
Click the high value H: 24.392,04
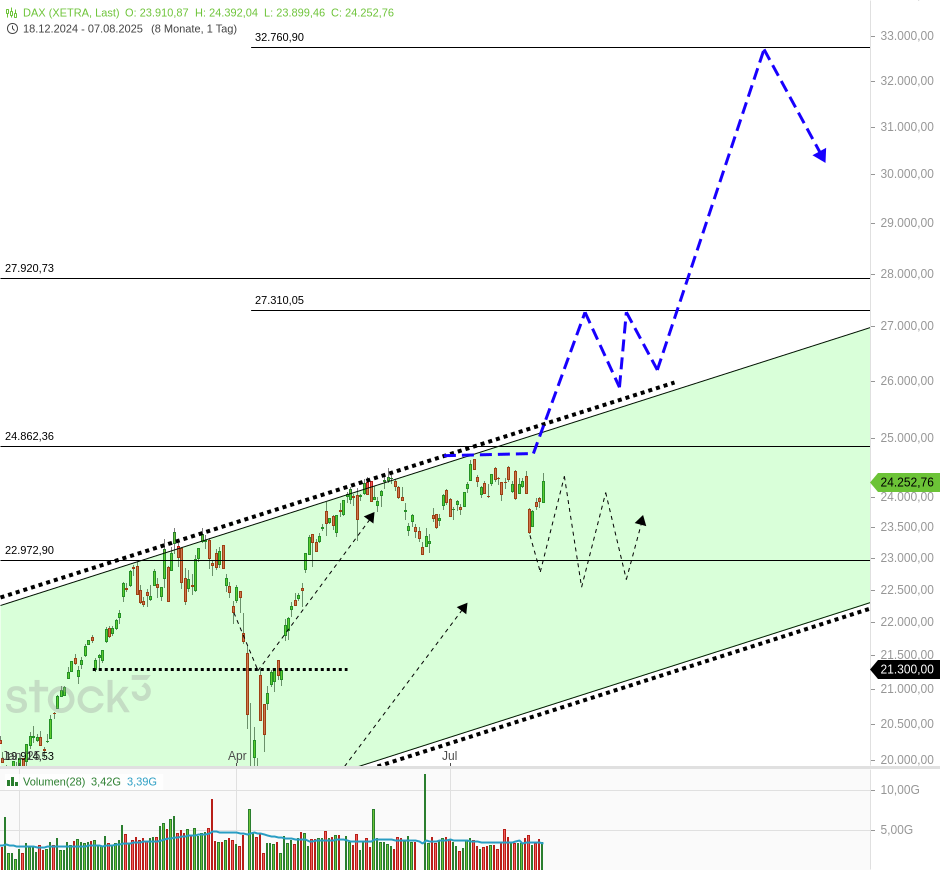tap(227, 13)
